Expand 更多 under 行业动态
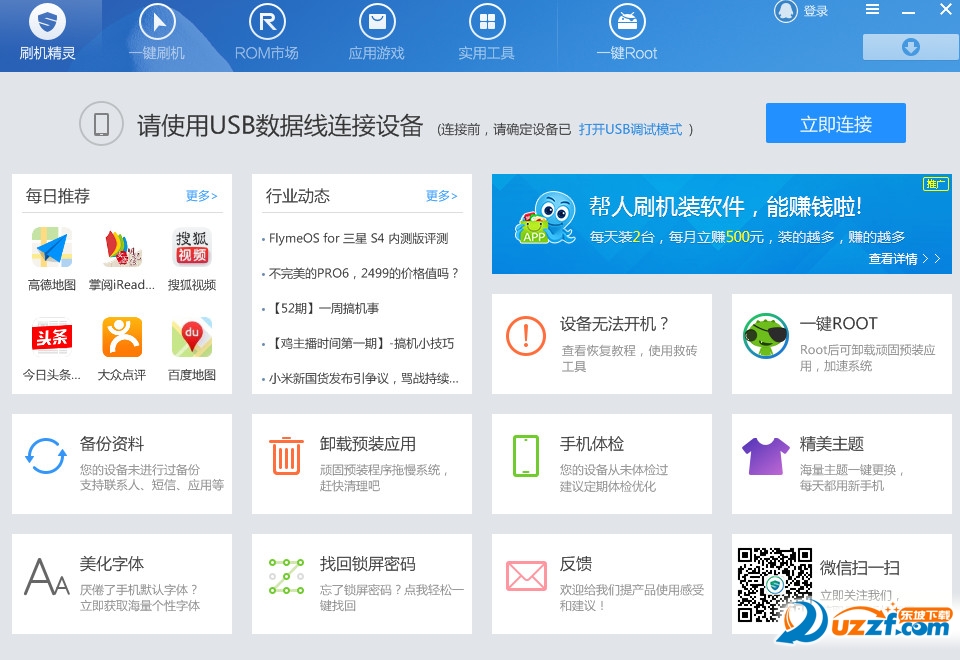This screenshot has height=660, width=960. coord(441,196)
